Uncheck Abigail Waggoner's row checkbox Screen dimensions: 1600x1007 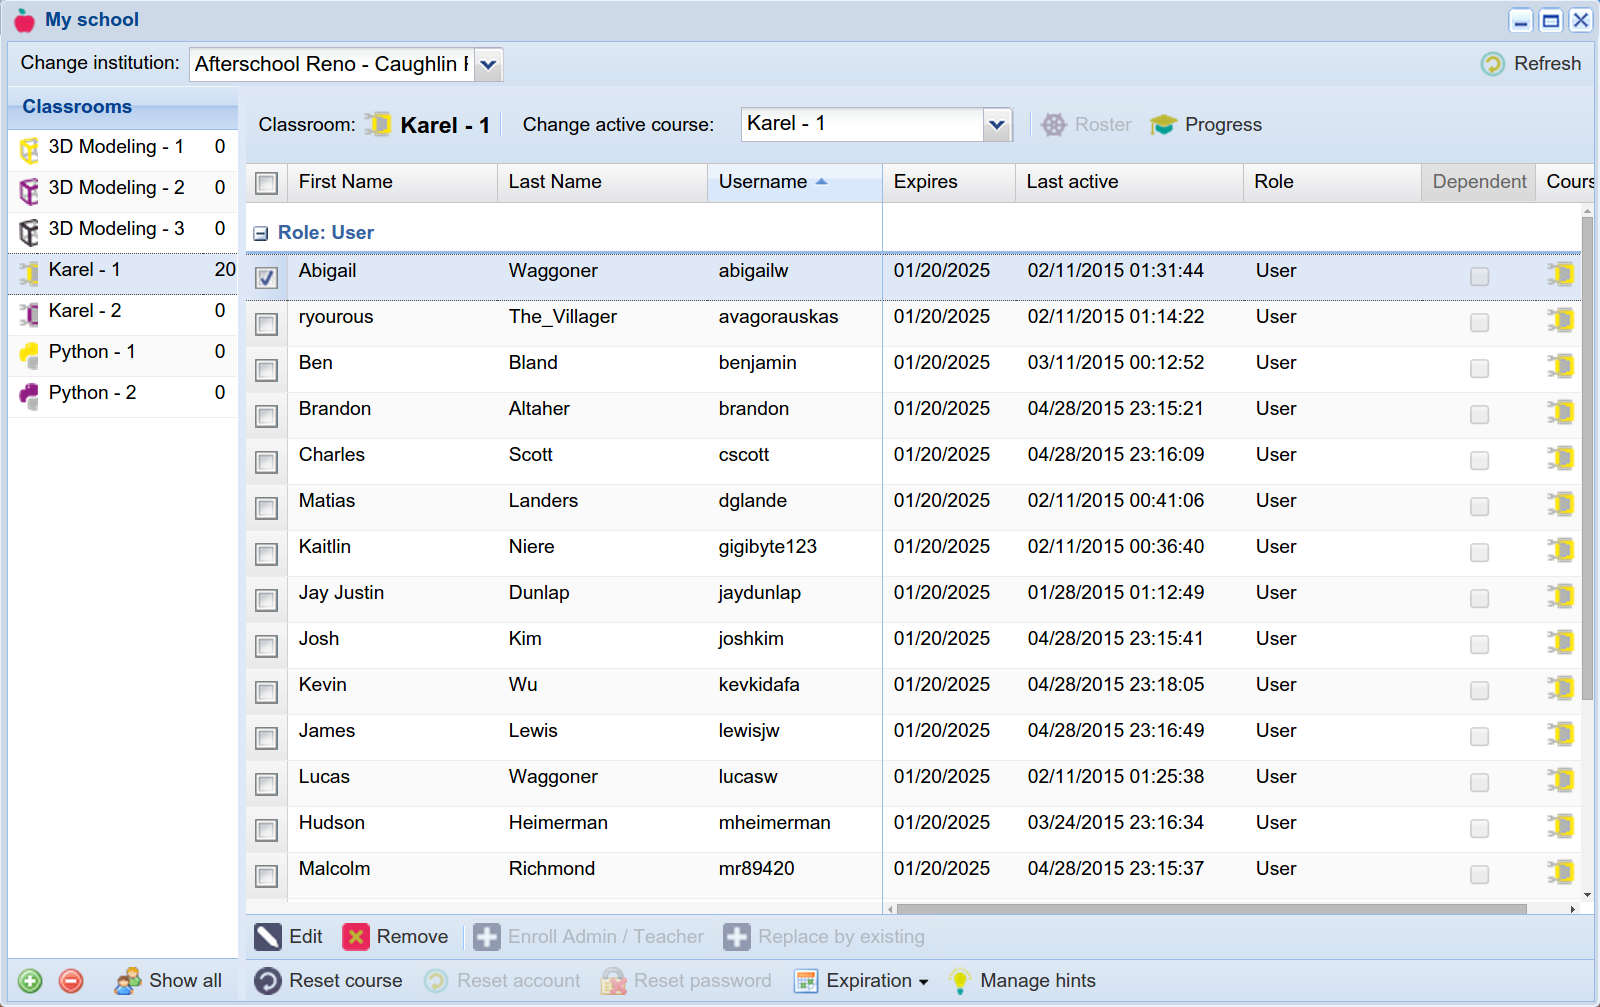click(x=265, y=277)
